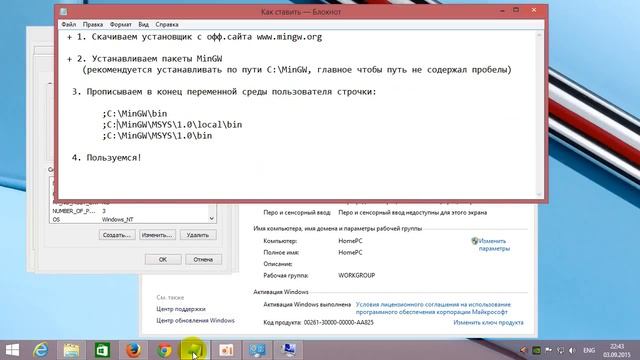Click the orange app icon in the taskbar
This screenshot has width=640, height=360.
coord(226,350)
